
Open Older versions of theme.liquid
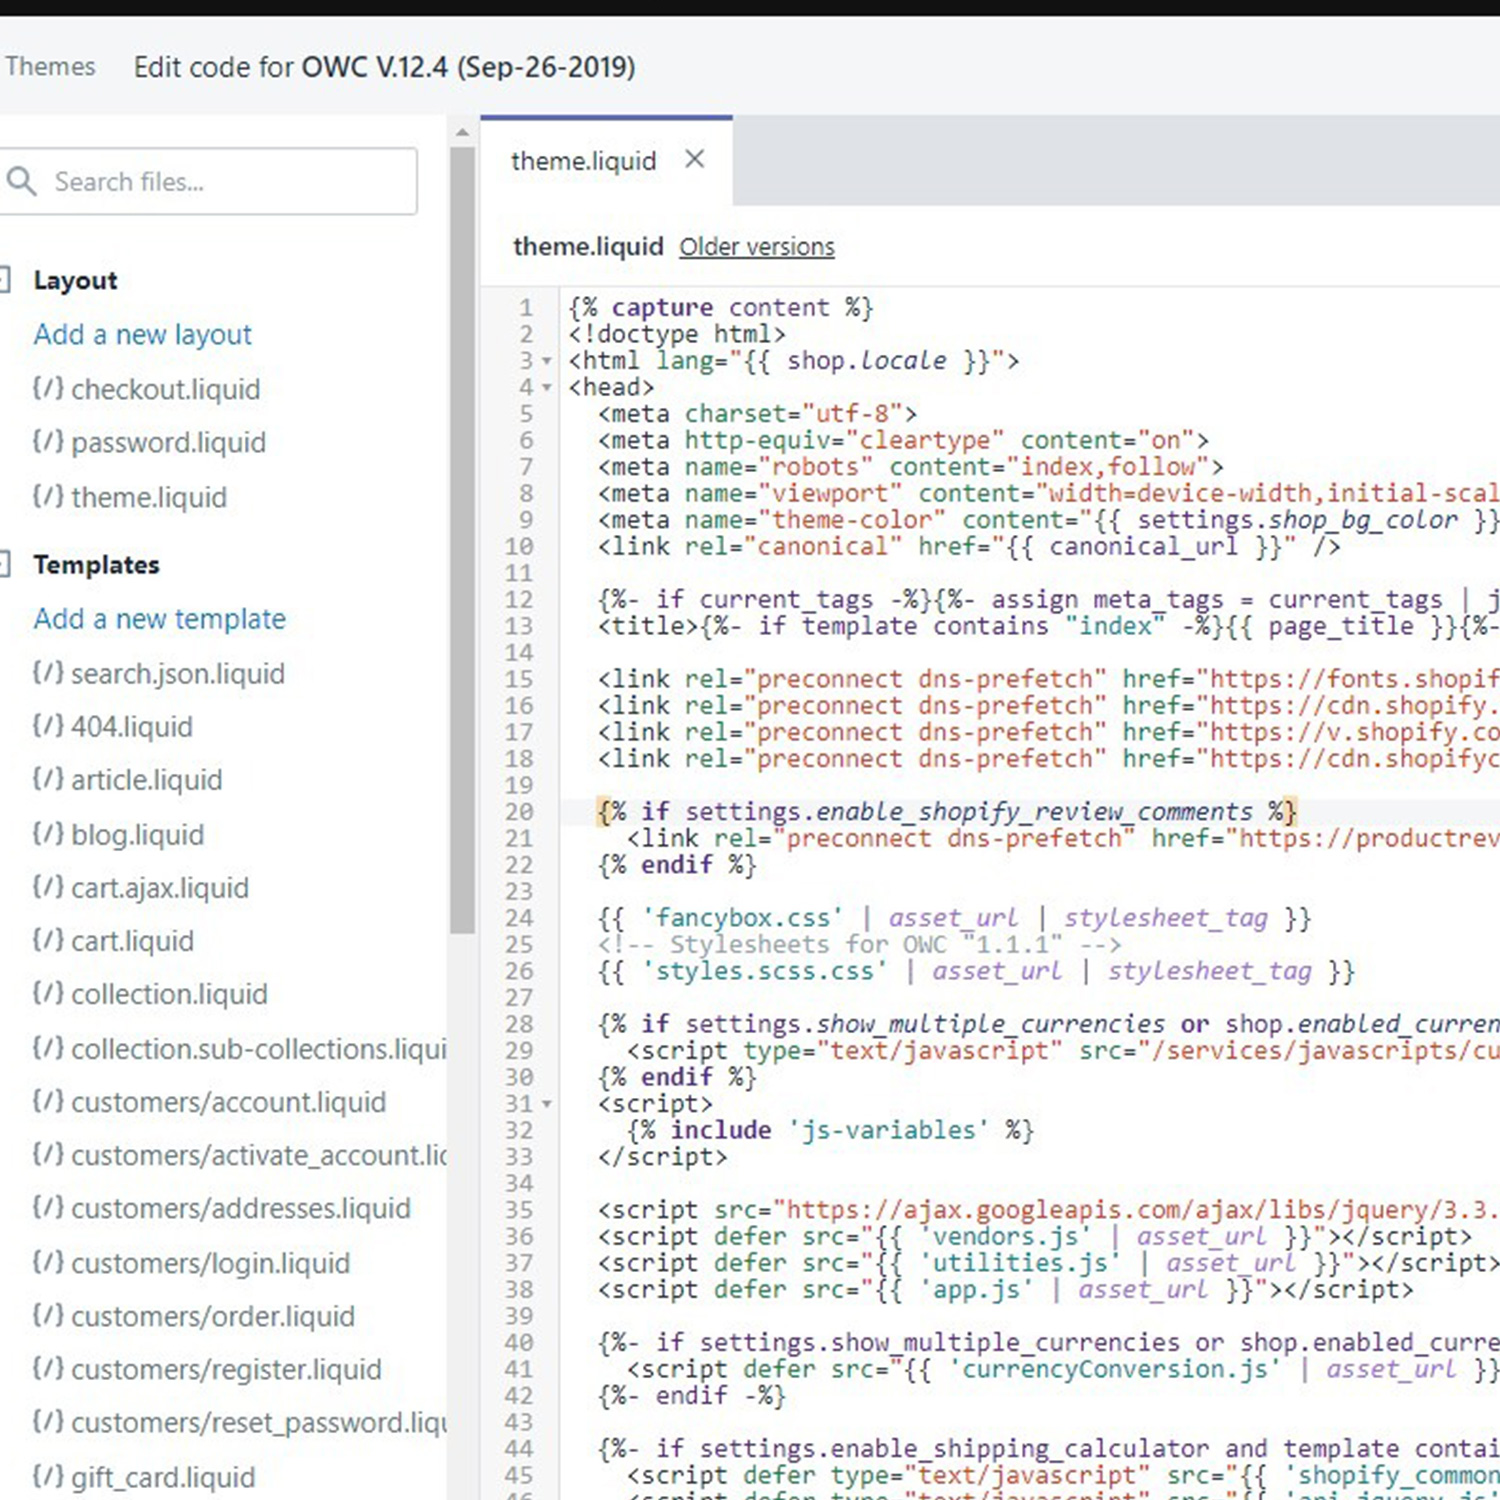pyautogui.click(x=756, y=247)
